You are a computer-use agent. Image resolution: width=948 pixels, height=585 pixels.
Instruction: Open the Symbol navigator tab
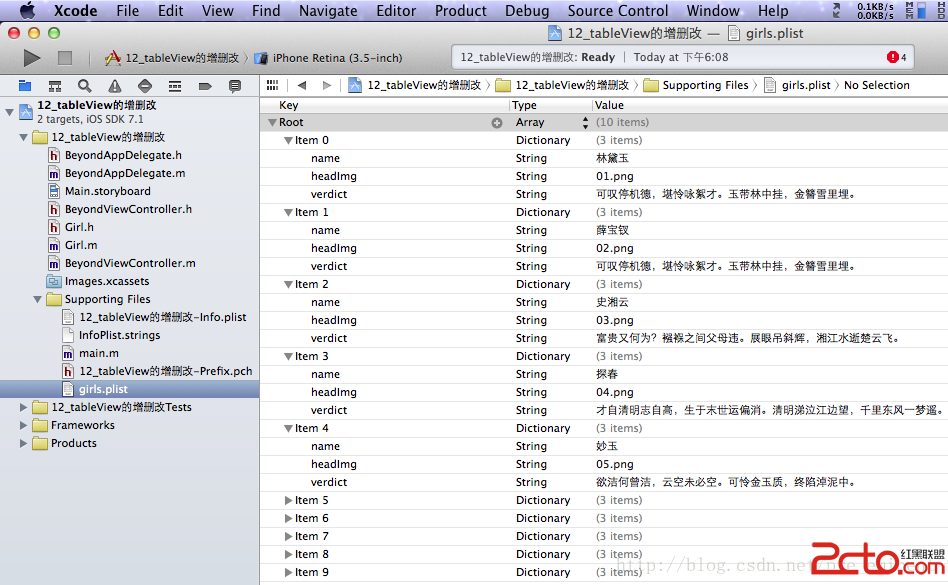point(55,86)
